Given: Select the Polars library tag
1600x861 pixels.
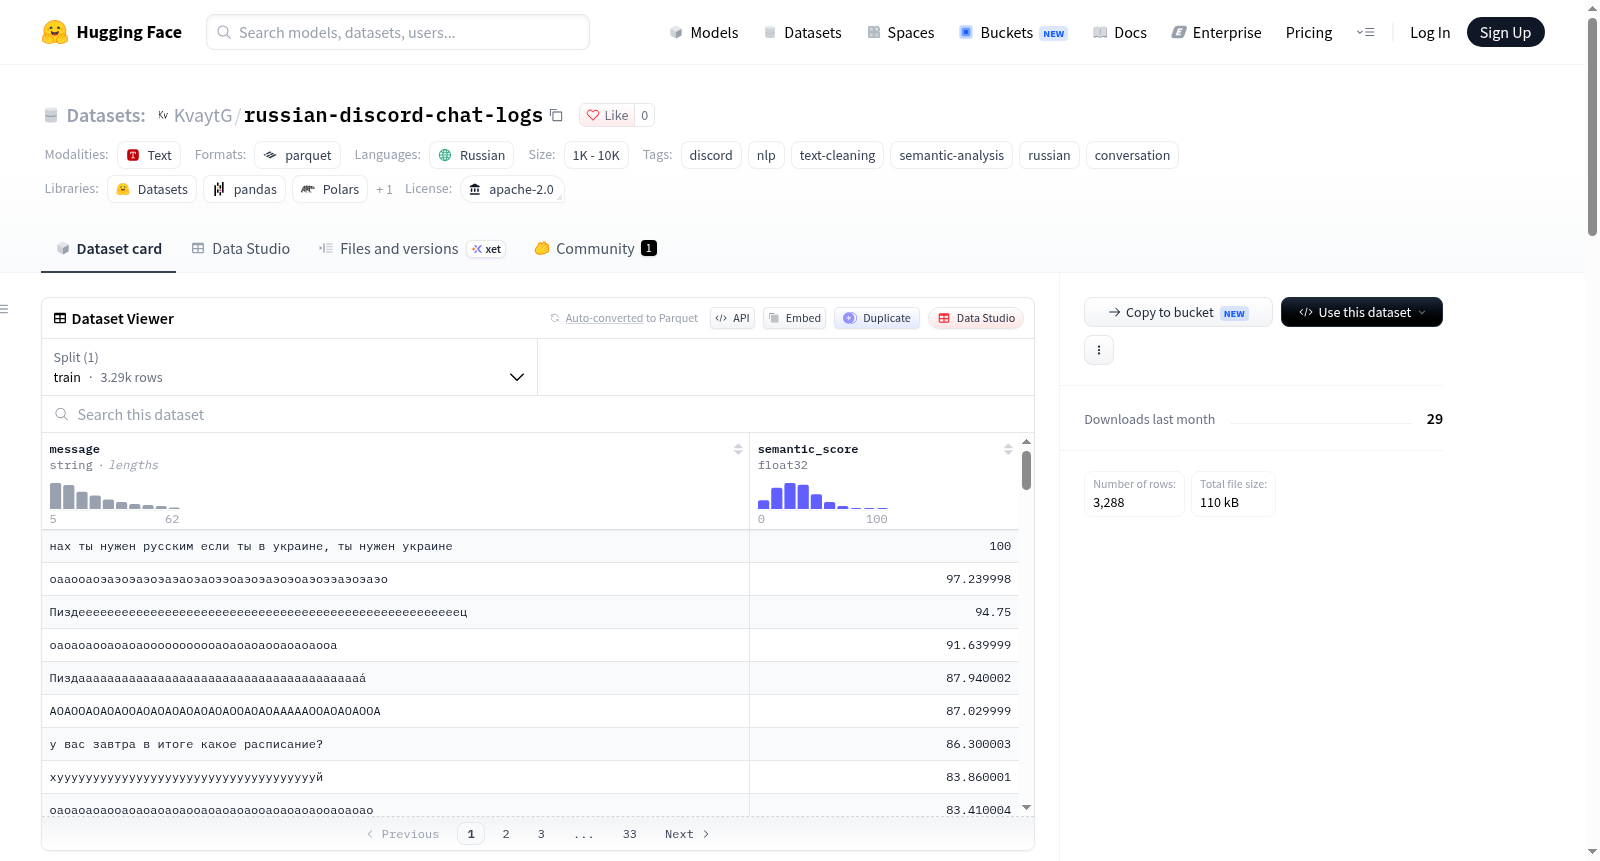Looking at the screenshot, I should pyautogui.click(x=330, y=189).
